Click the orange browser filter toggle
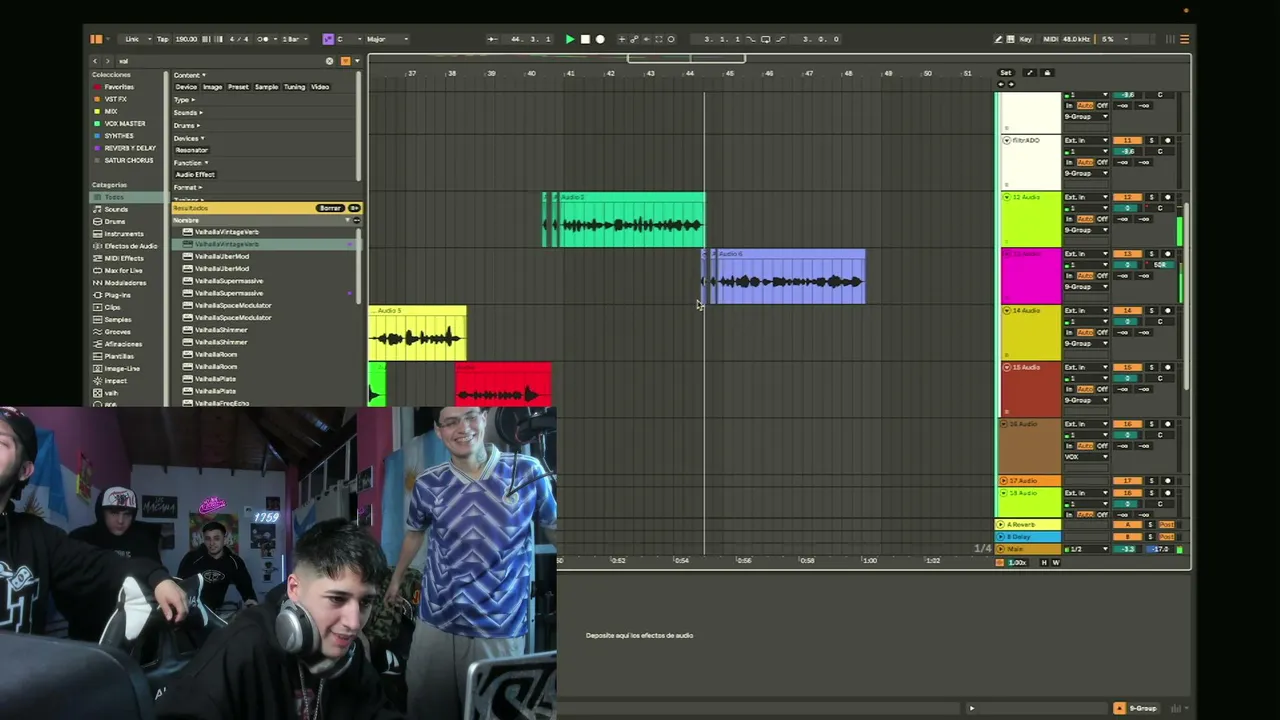Screen dimensions: 1280x720 tap(345, 61)
